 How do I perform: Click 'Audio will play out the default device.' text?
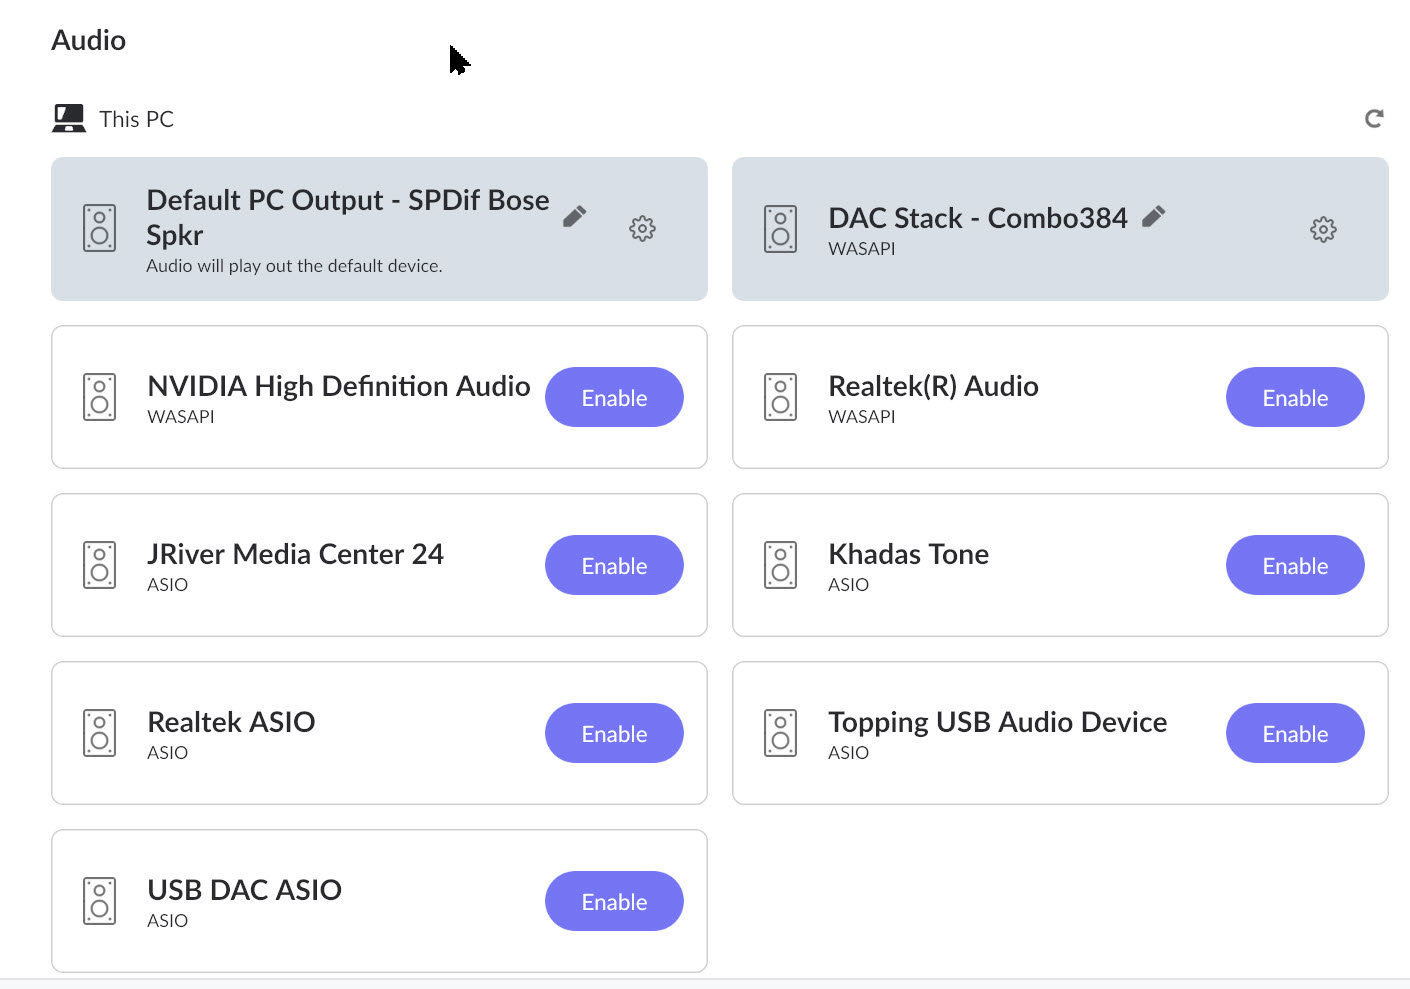coord(294,266)
